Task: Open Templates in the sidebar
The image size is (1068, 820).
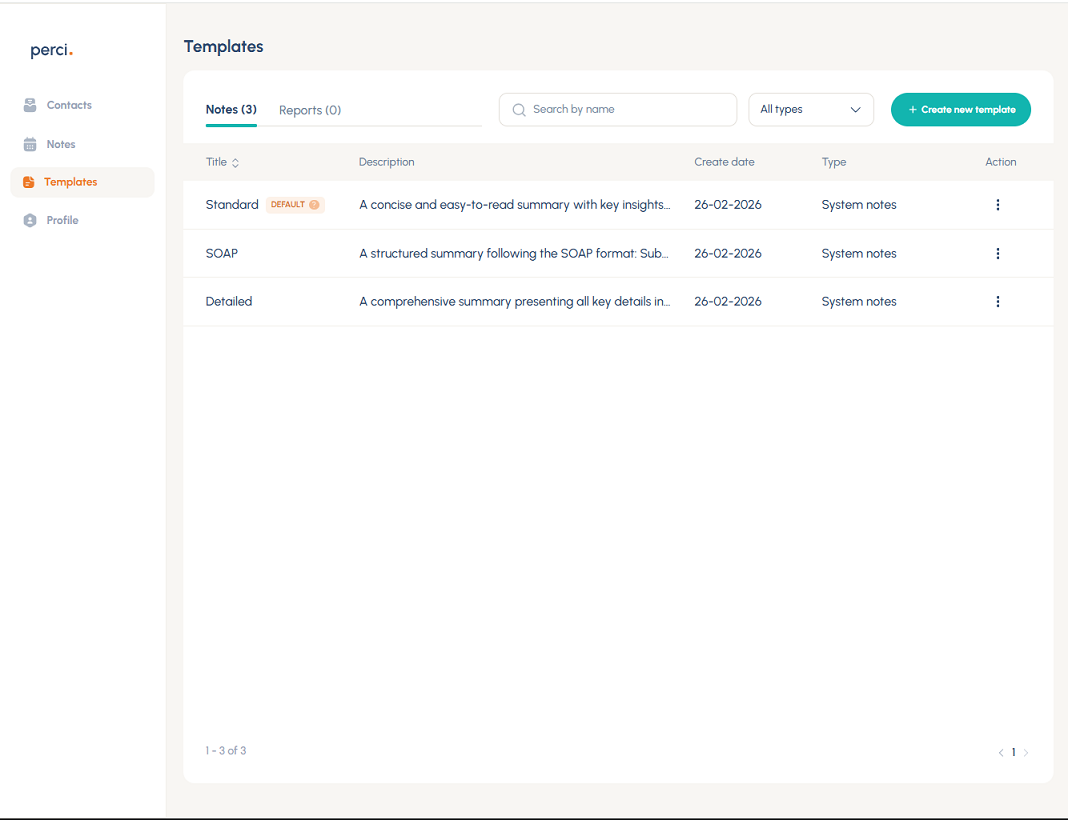Action: [82, 182]
